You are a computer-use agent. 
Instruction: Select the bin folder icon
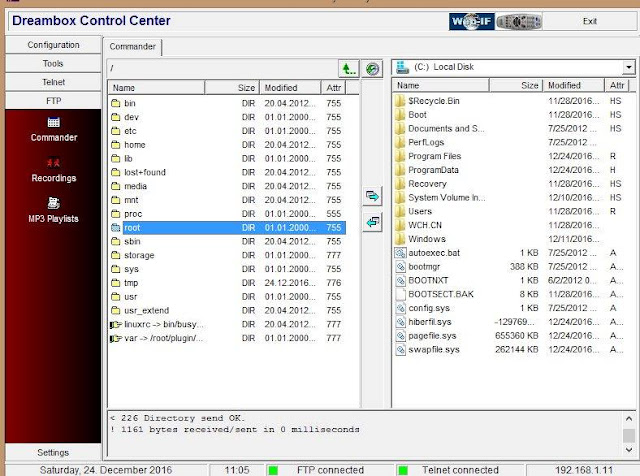[x=116, y=103]
